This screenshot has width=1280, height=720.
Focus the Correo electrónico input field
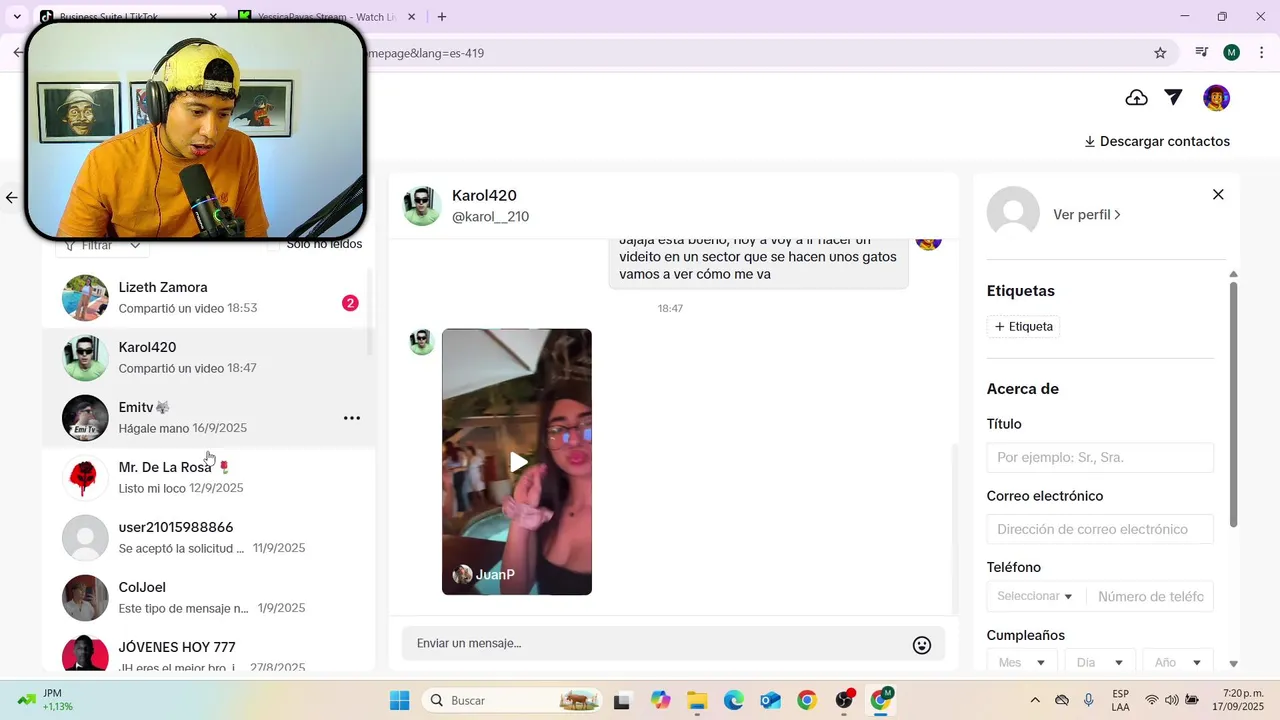click(1100, 530)
